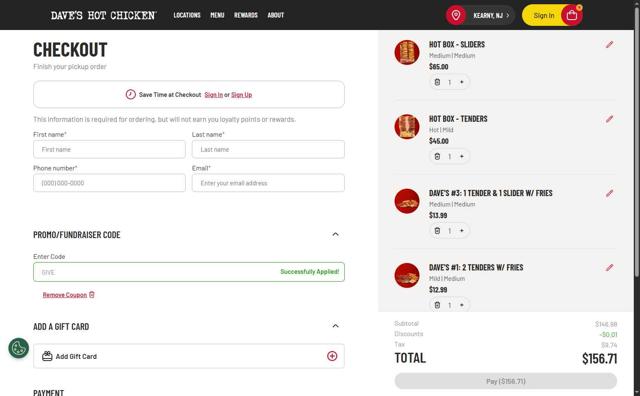This screenshot has width=640, height=396.
Task: Focus the First name field
Action: point(109,149)
